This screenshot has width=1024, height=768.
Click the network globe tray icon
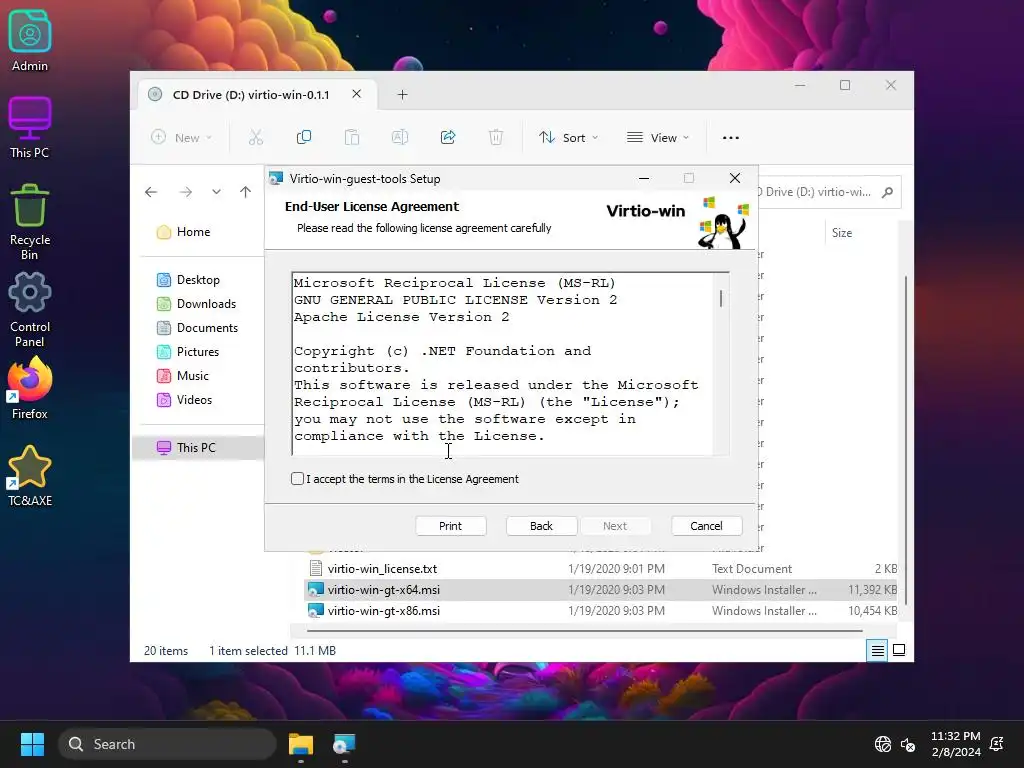tap(883, 744)
